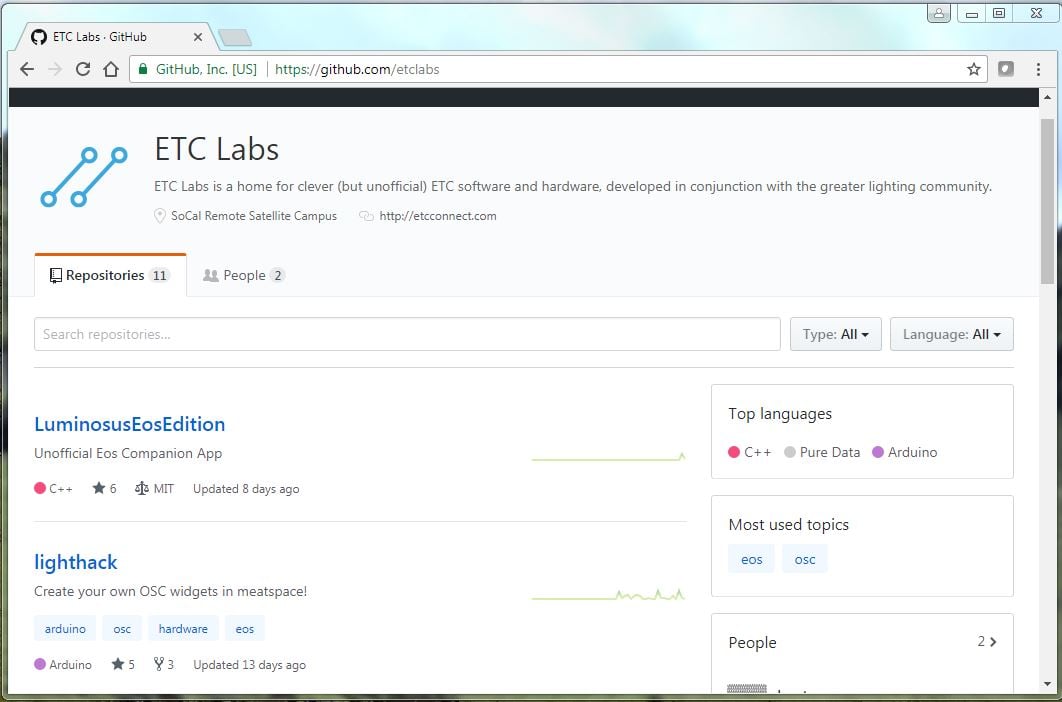Open the http://etcconnect.com link
The image size is (1062, 702).
coord(438,216)
